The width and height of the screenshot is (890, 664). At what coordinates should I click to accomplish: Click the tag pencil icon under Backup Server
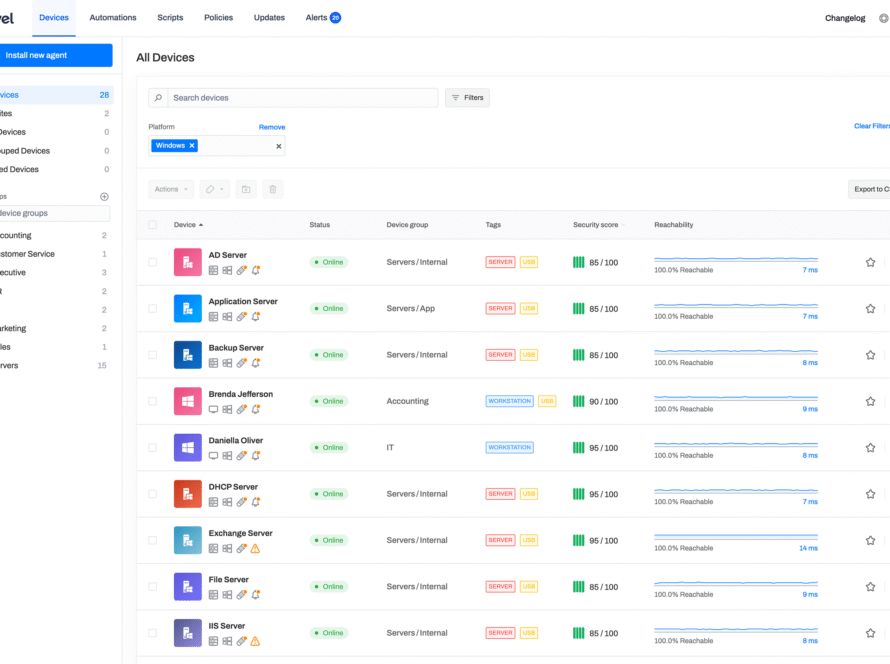[241, 363]
